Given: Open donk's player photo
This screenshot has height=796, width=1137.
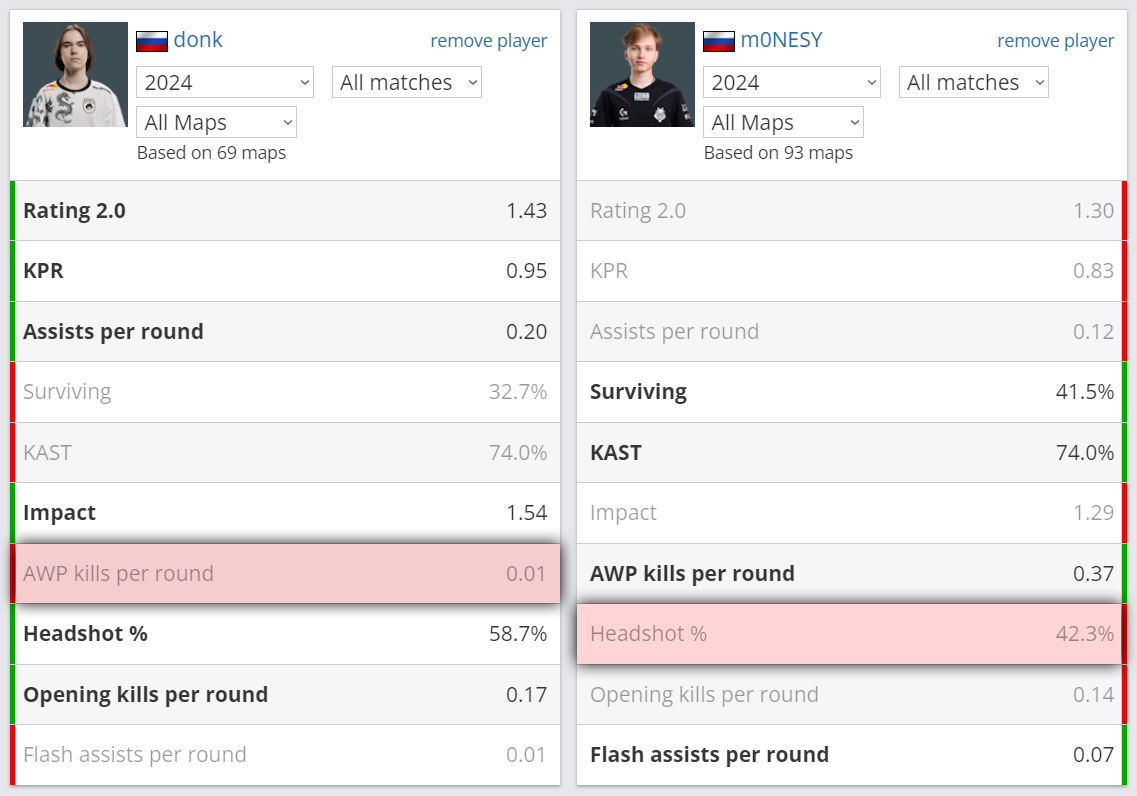Looking at the screenshot, I should click(75, 75).
